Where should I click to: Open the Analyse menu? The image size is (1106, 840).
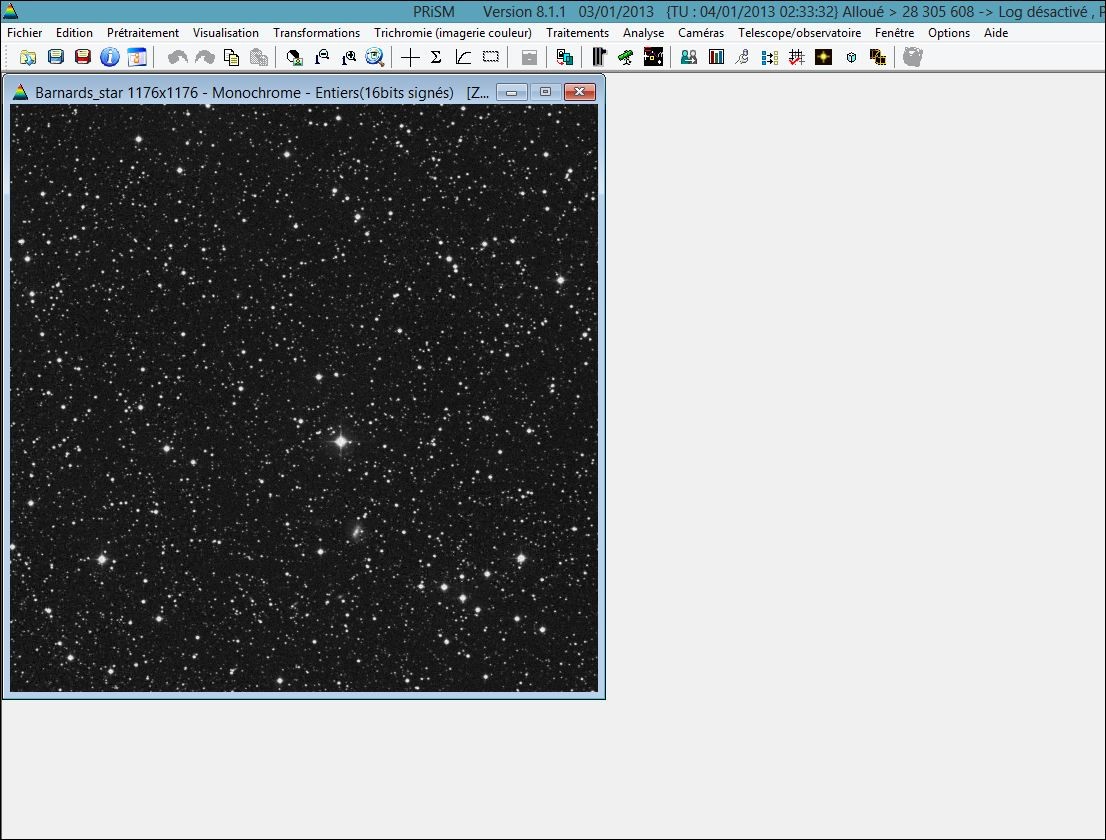[643, 33]
